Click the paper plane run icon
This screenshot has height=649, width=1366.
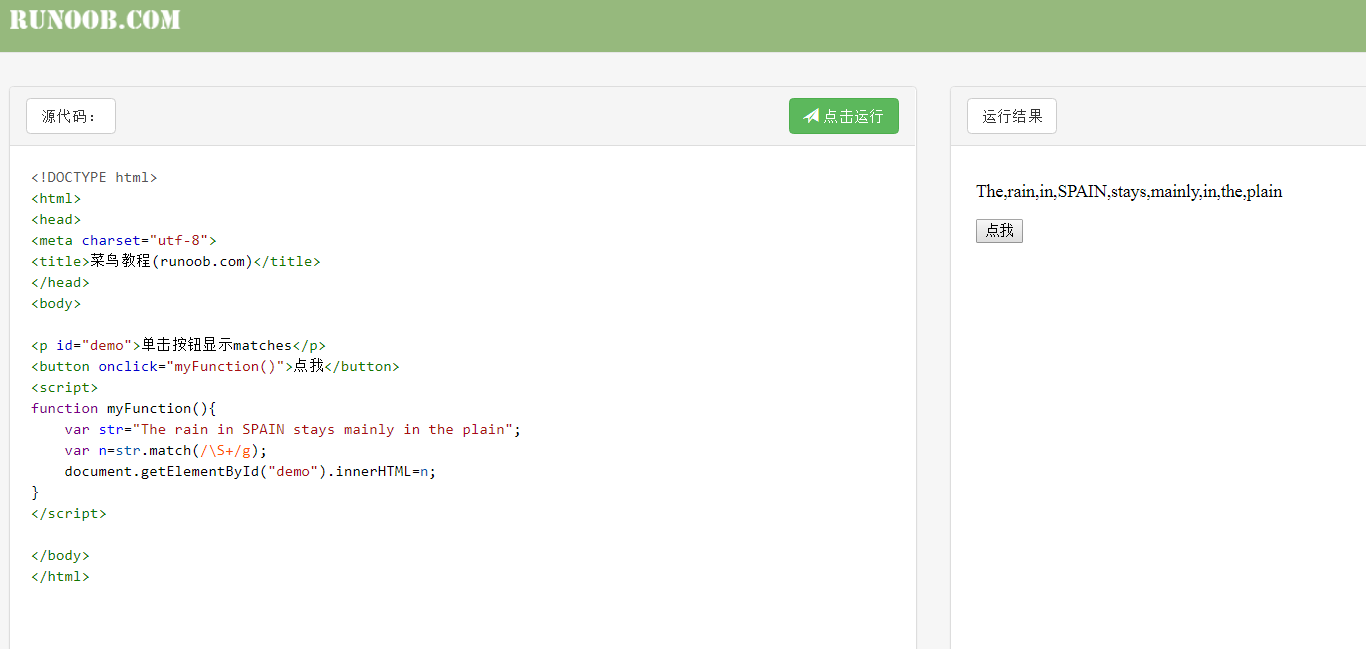click(x=811, y=116)
